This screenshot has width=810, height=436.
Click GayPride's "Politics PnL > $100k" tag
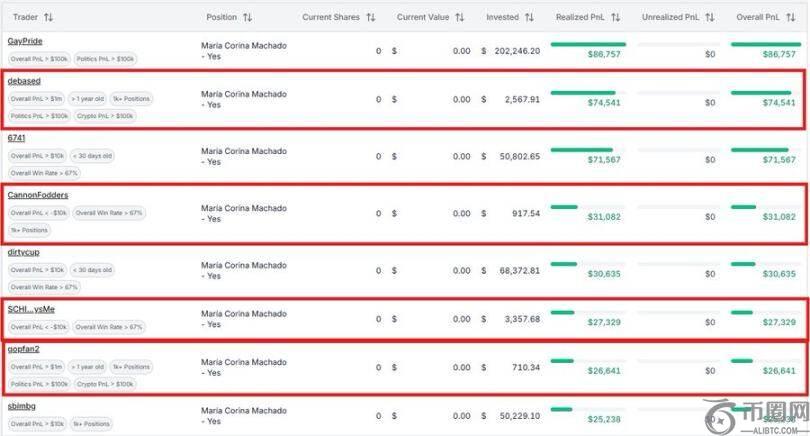tap(105, 59)
